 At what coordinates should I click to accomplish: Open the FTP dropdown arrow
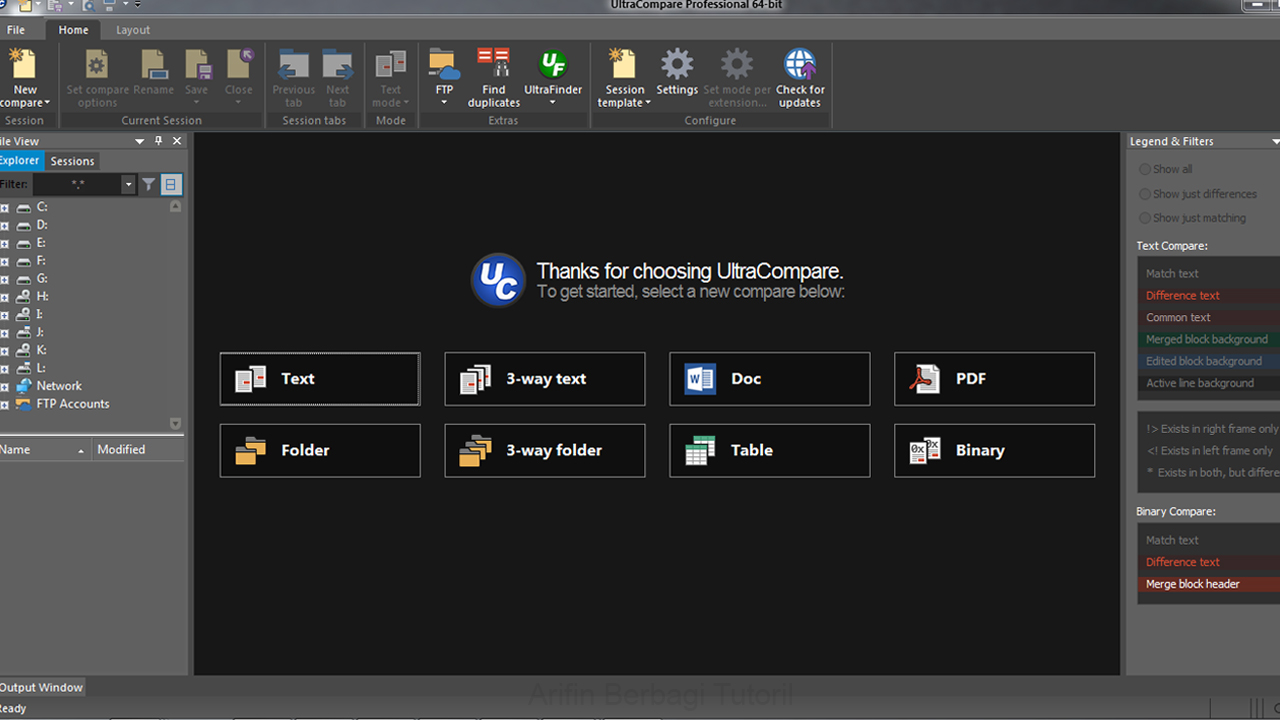pos(444,103)
